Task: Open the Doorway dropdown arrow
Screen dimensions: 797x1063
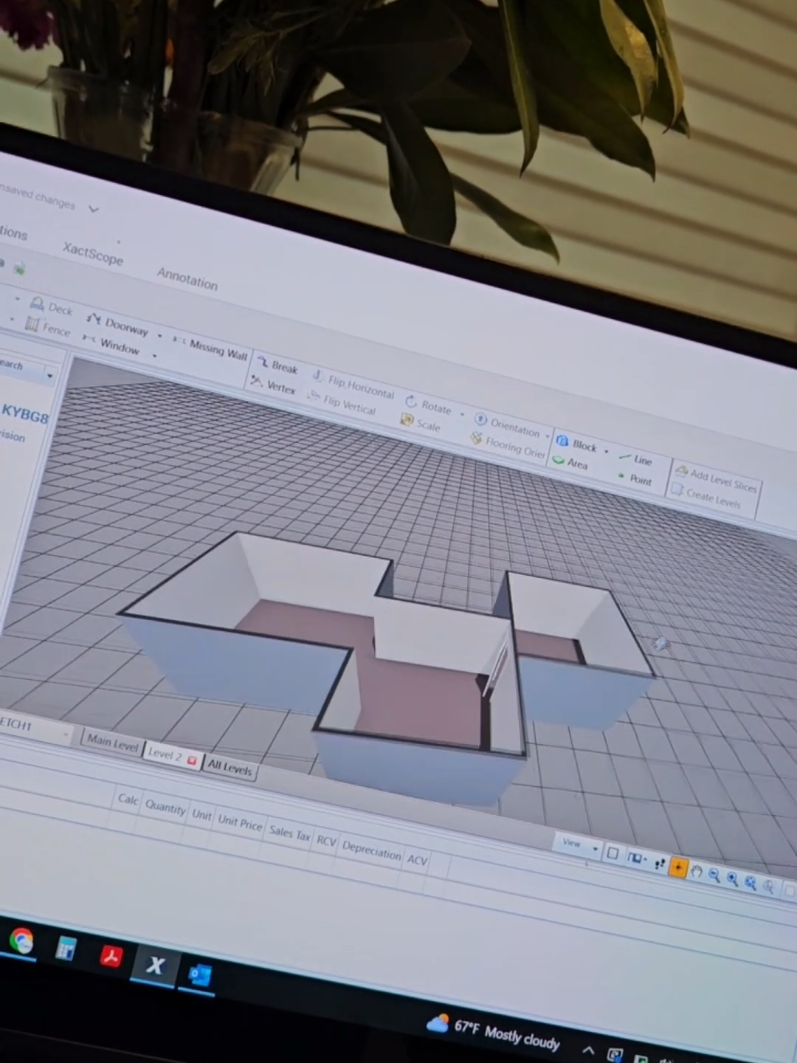Action: 159,336
